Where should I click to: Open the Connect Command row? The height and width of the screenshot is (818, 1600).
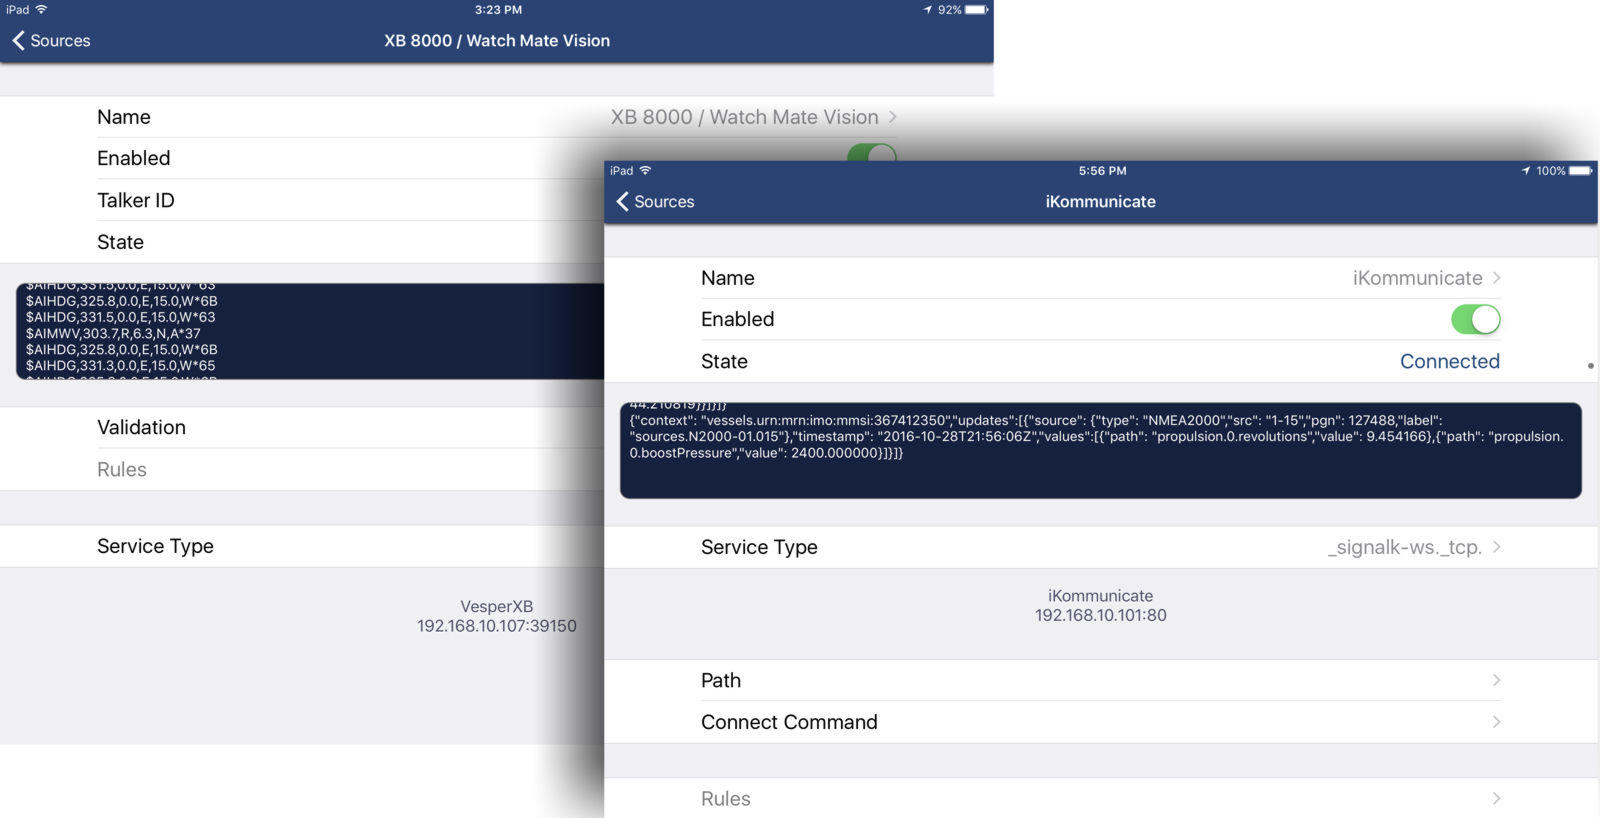(x=1100, y=722)
